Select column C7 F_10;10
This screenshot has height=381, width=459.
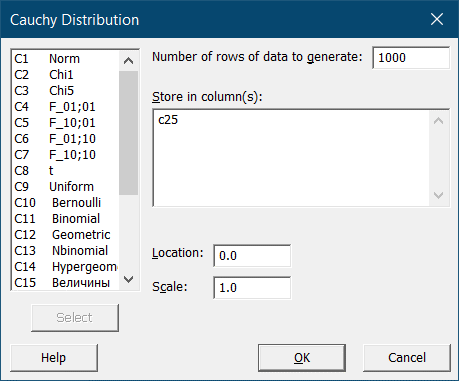65,155
